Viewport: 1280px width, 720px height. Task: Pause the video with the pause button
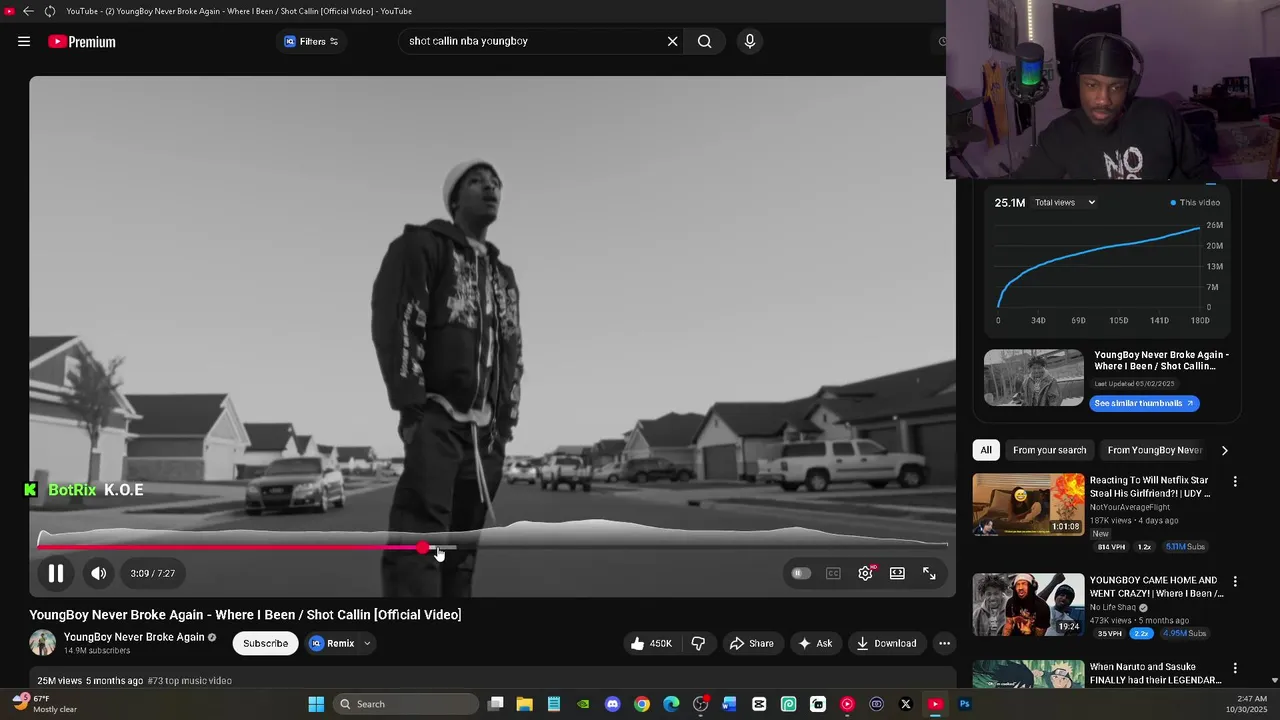pyautogui.click(x=56, y=573)
